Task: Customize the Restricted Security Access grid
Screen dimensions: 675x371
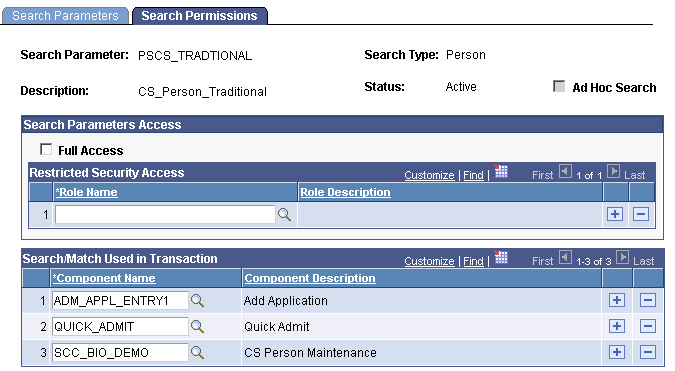Action: click(429, 175)
